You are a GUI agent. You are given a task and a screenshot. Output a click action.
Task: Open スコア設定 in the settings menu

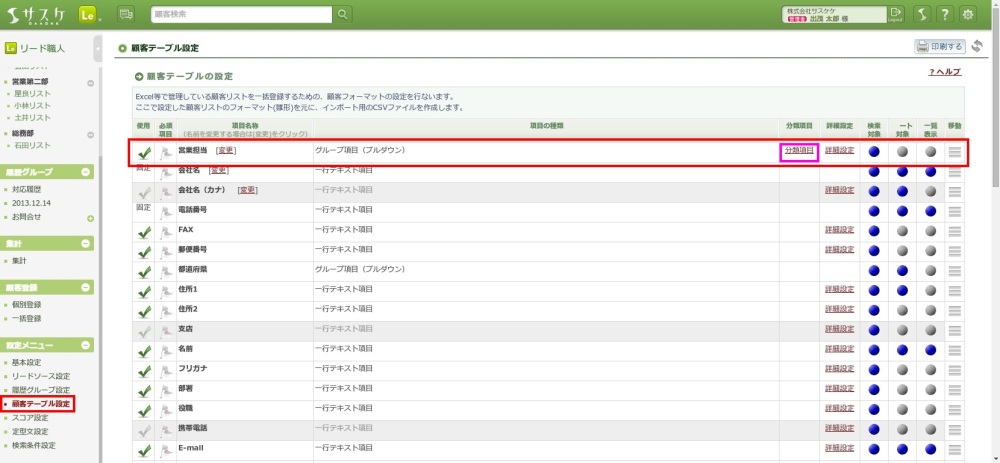(30, 417)
